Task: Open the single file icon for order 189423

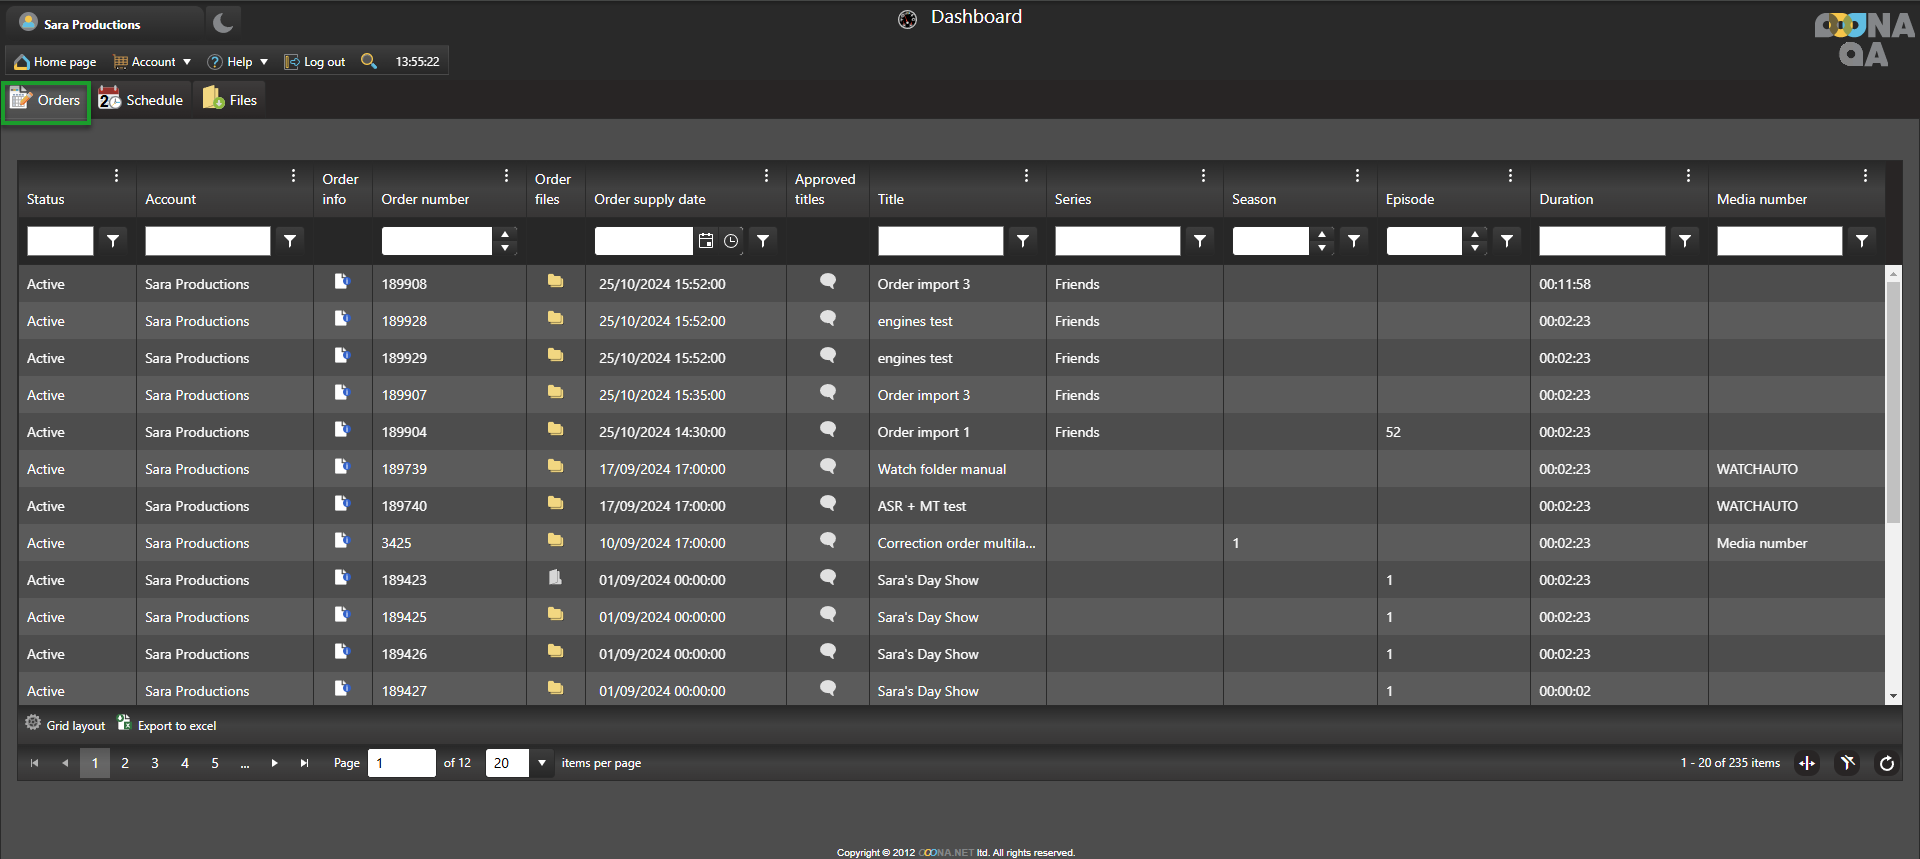Action: coord(555,578)
